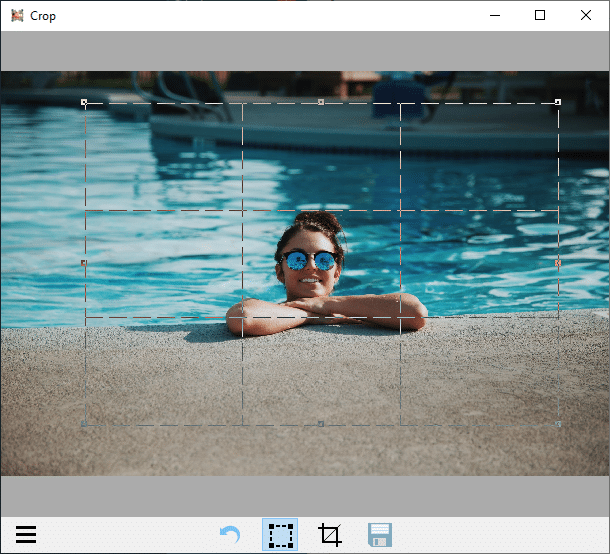The height and width of the screenshot is (554, 610).
Task: Click the bottom-left crop handle
Action: tap(84, 424)
